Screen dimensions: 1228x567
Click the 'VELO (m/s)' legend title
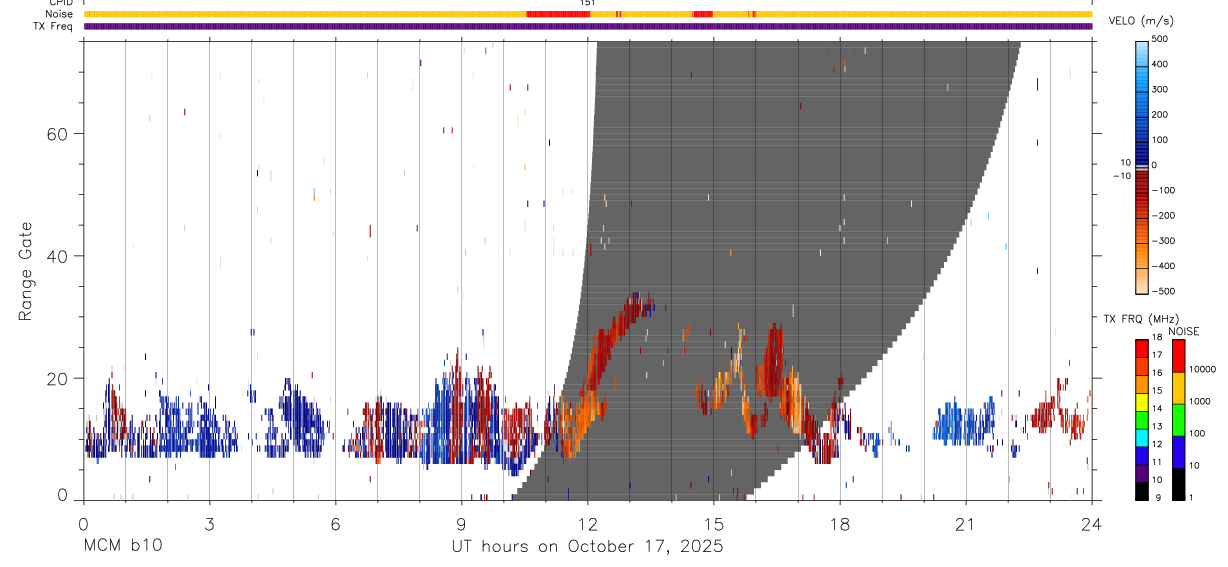1140,21
